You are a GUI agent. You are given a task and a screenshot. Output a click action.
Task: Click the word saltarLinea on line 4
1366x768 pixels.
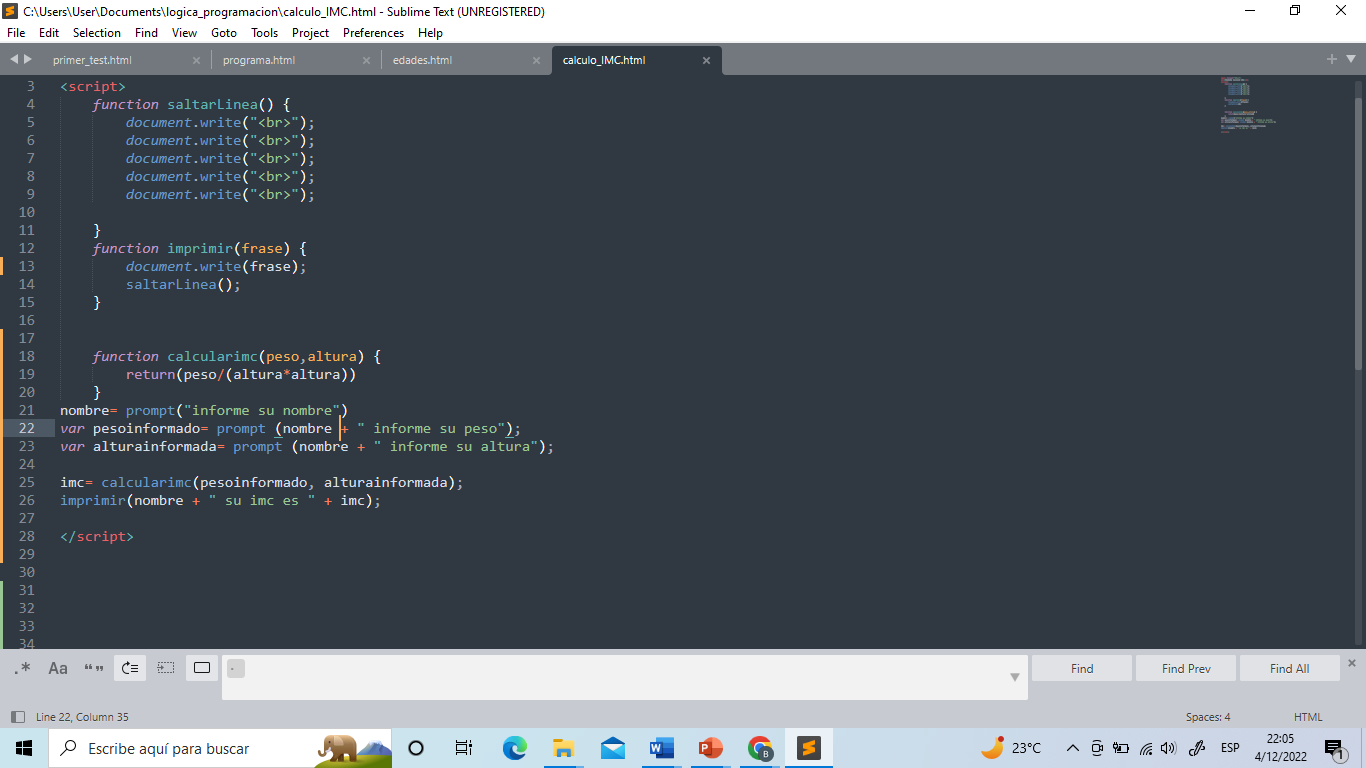click(213, 104)
